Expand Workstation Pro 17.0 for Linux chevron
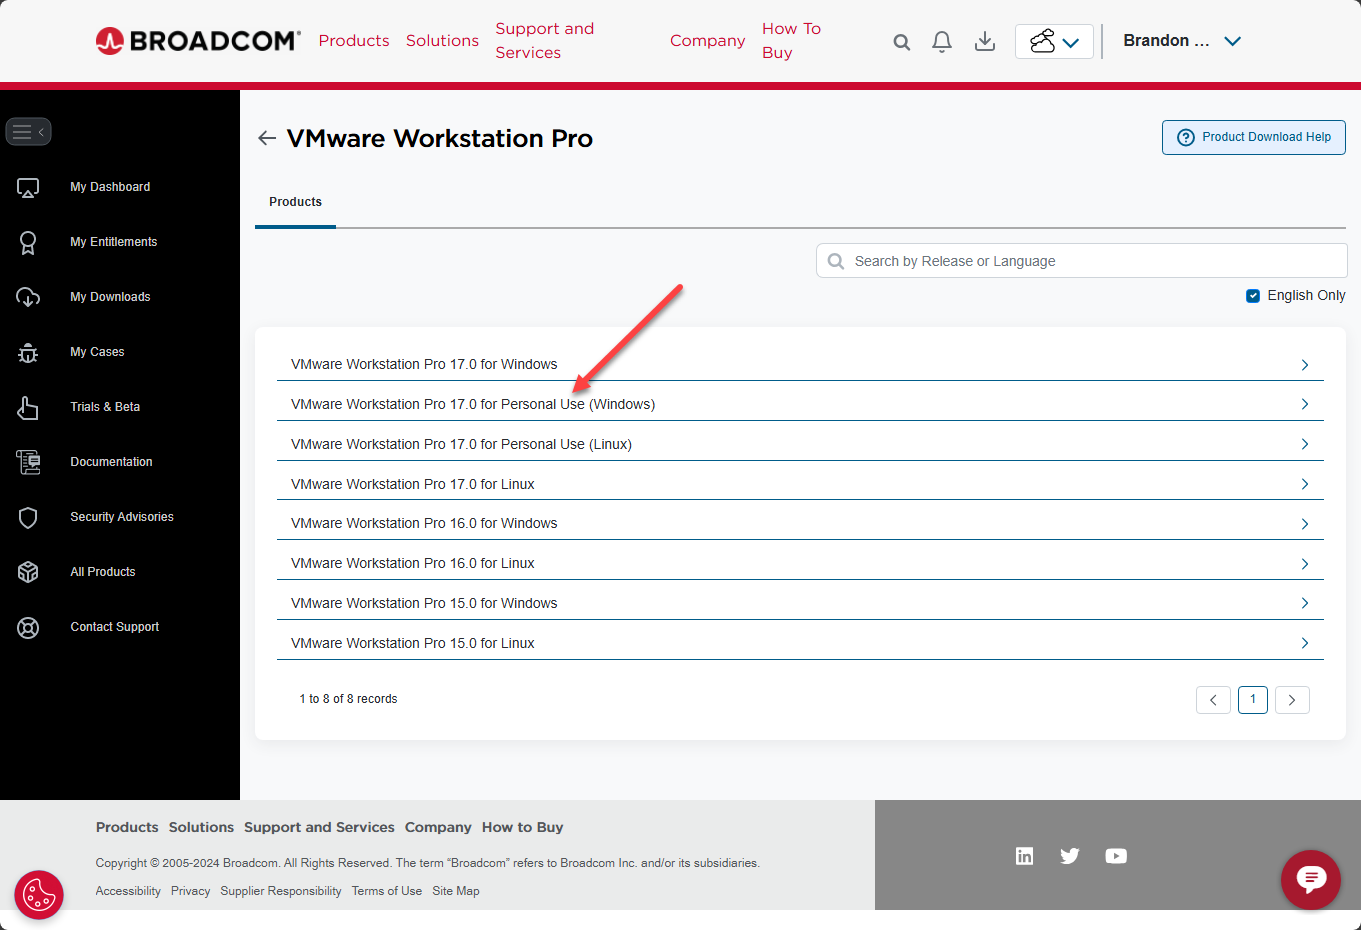Viewport: 1361px width, 930px height. pos(1305,484)
